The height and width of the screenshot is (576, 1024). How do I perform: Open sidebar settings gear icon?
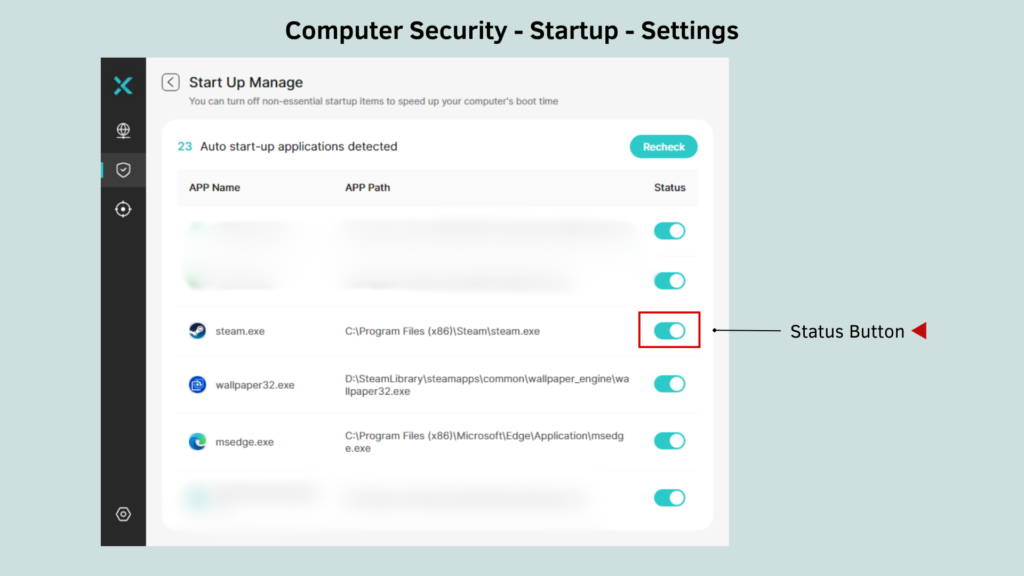tap(122, 513)
